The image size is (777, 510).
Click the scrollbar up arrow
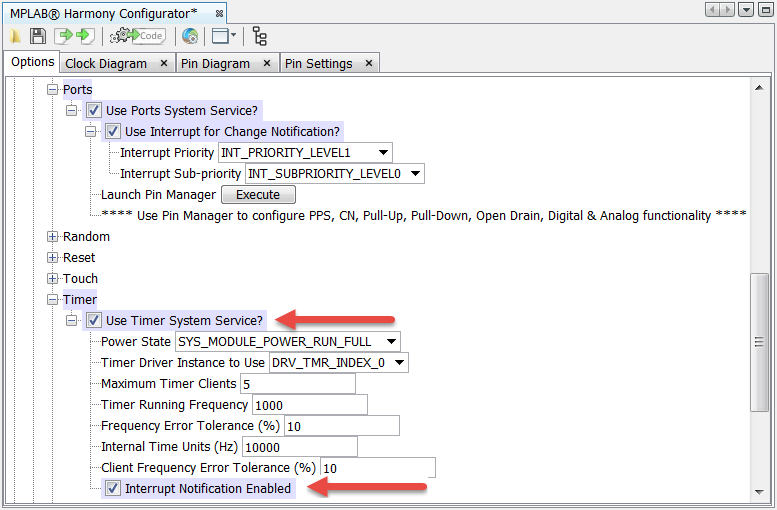(x=759, y=88)
